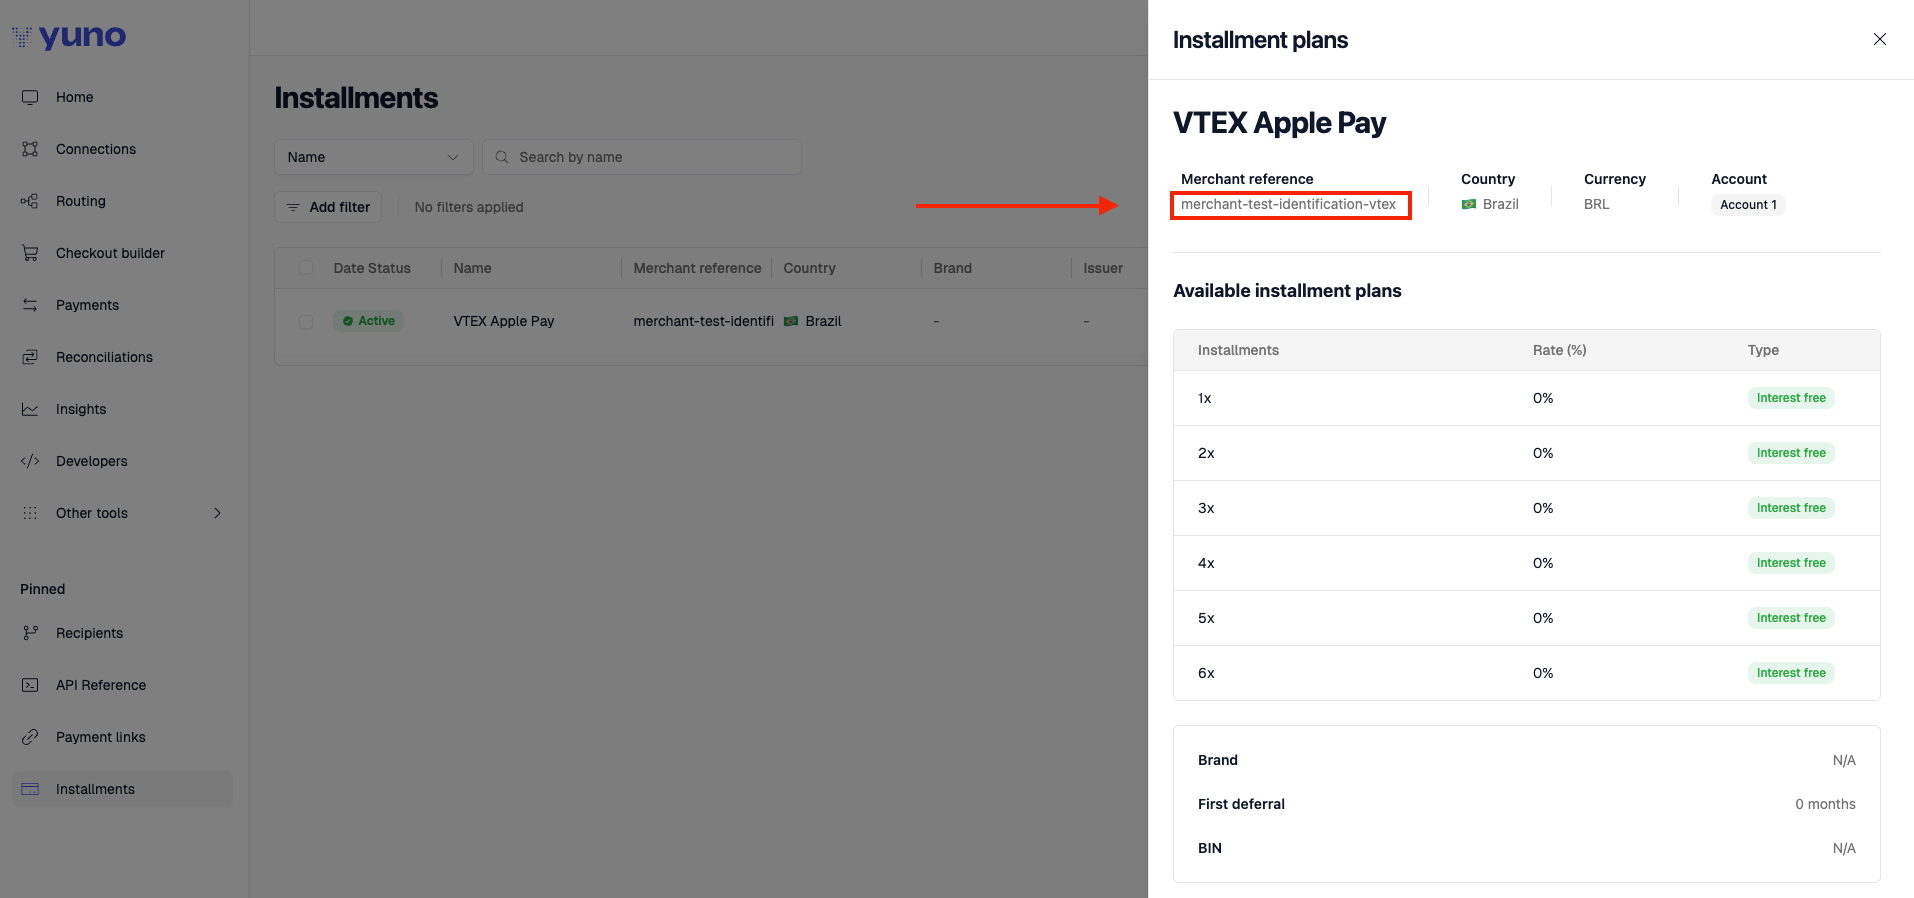The image size is (1914, 898).
Task: Open pinned API Reference
Action: [101, 685]
